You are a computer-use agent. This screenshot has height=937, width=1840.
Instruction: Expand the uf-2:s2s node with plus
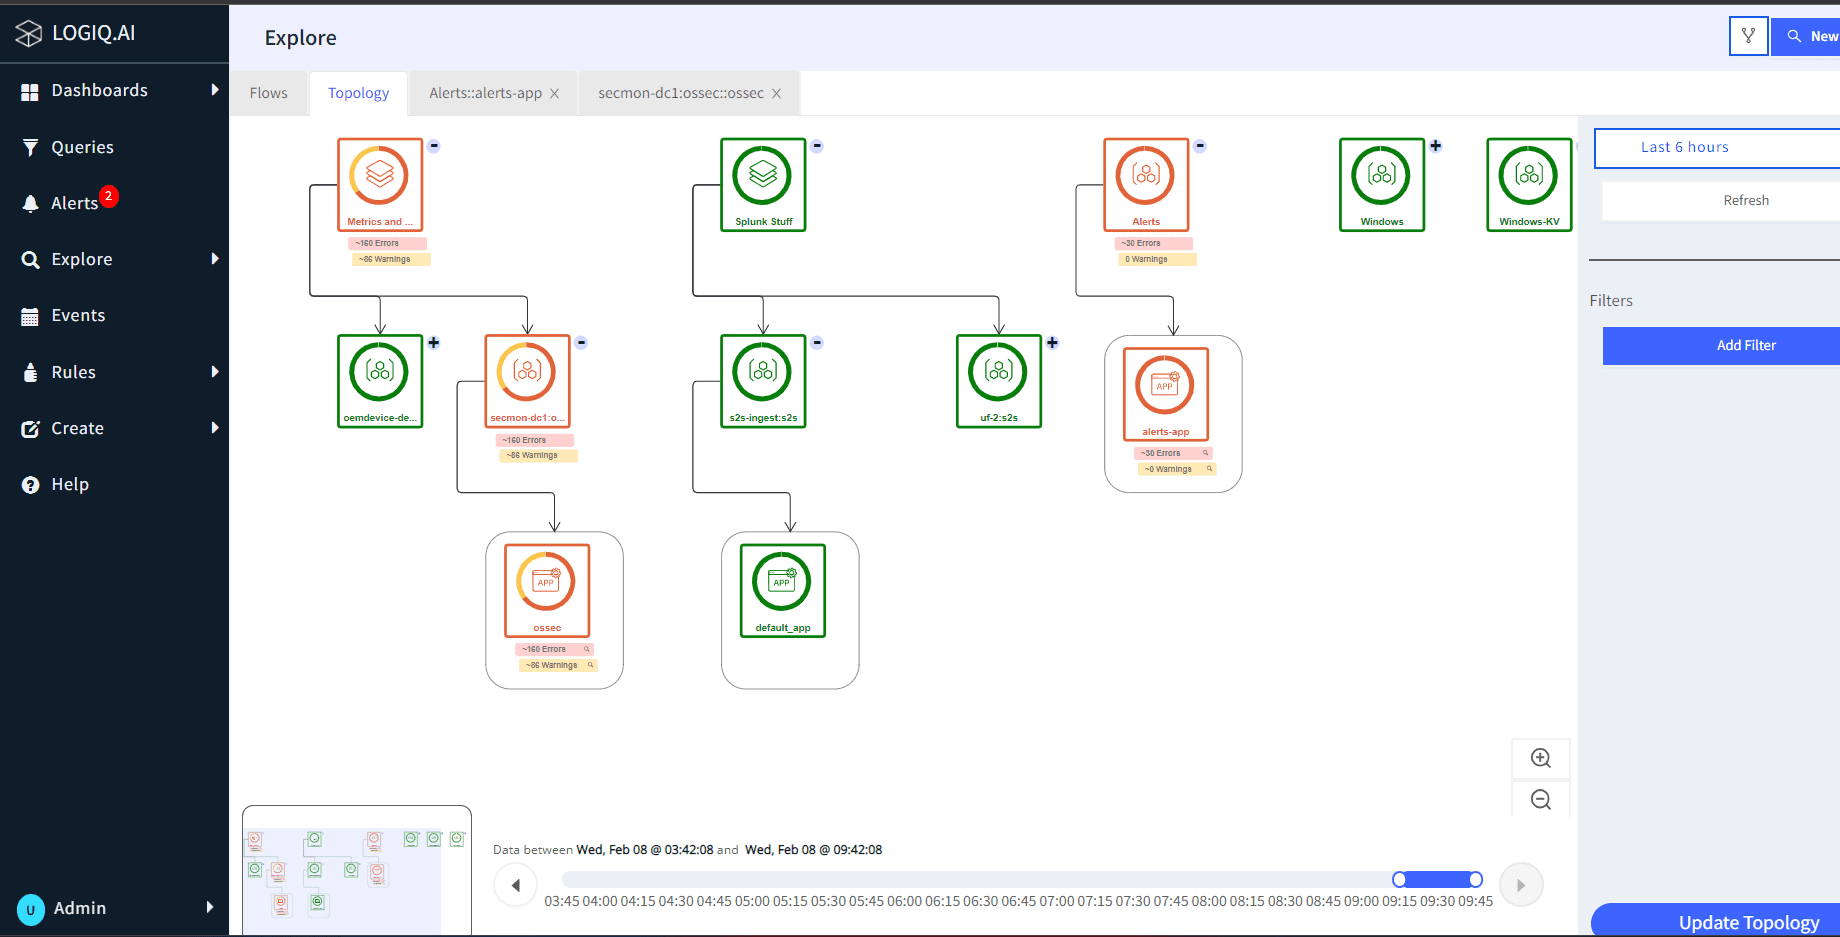point(1052,342)
